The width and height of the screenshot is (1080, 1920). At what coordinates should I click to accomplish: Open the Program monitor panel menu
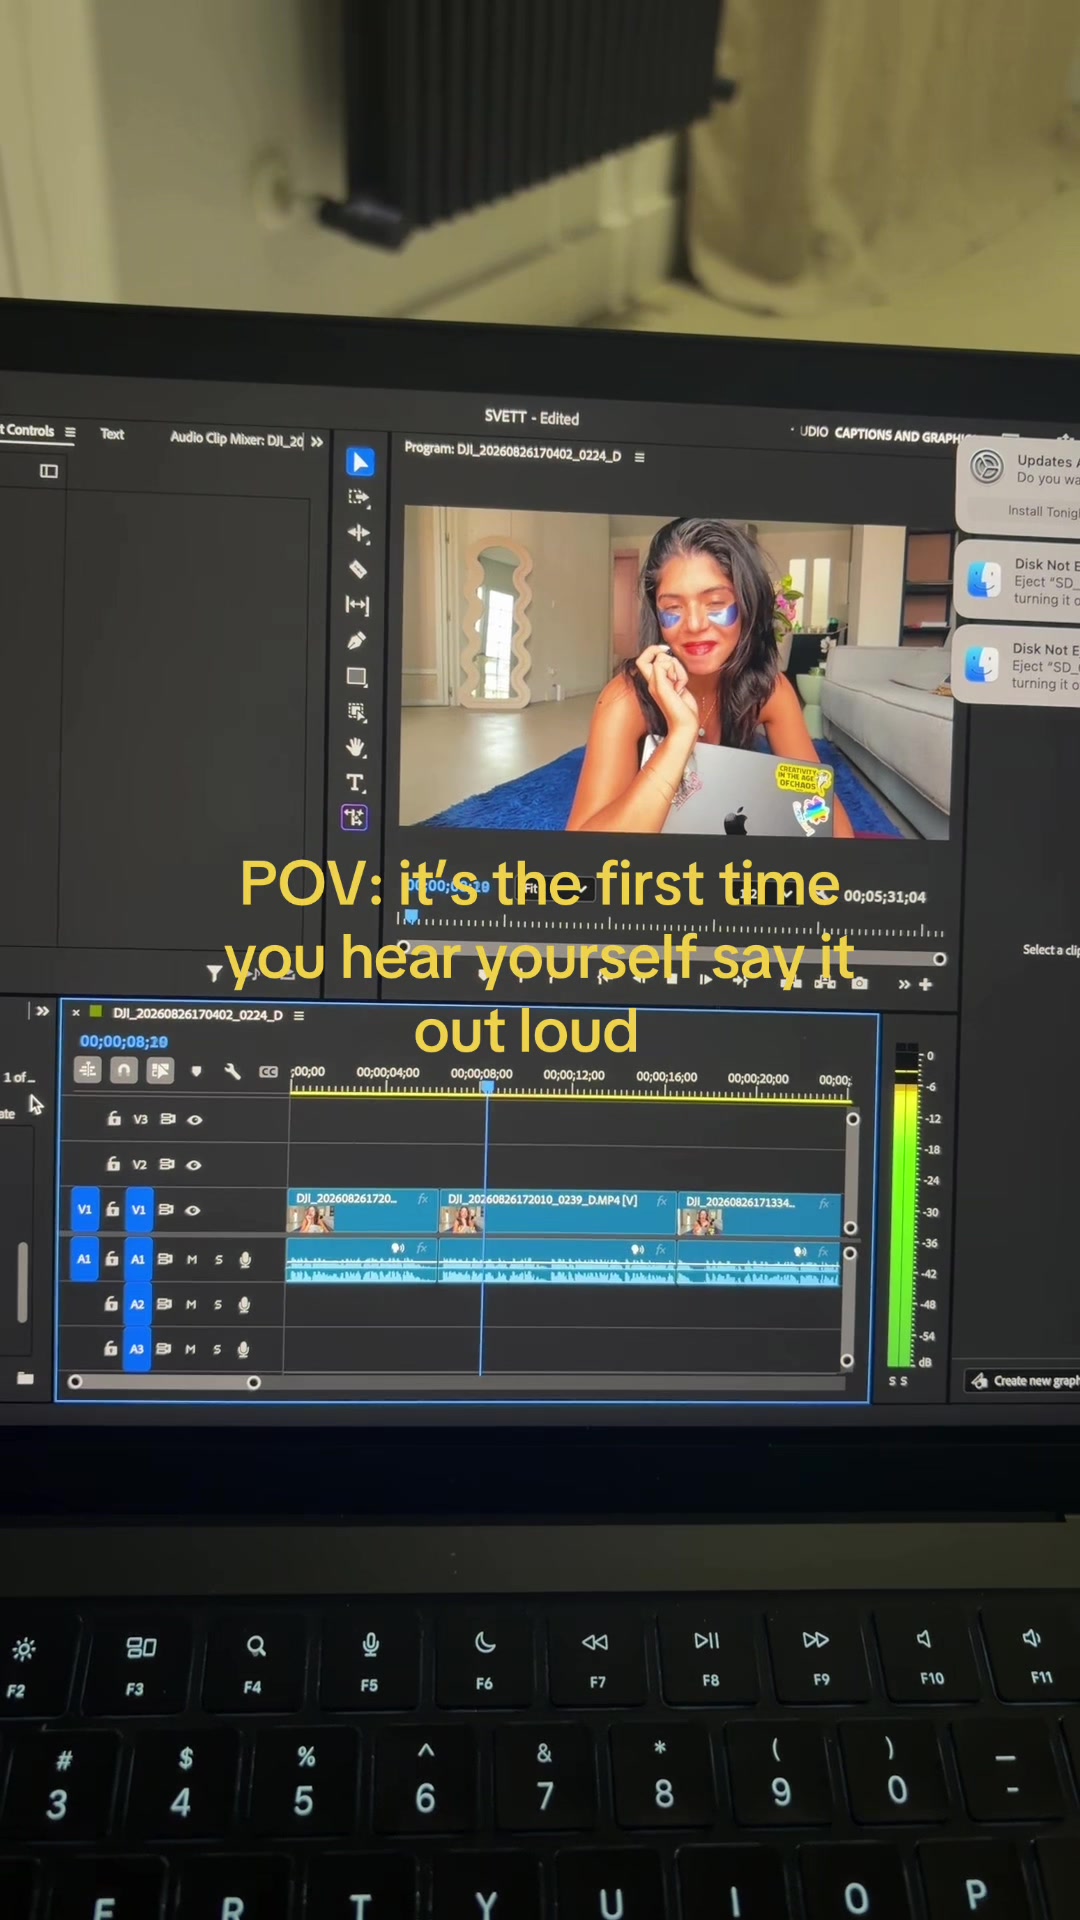tap(640, 457)
